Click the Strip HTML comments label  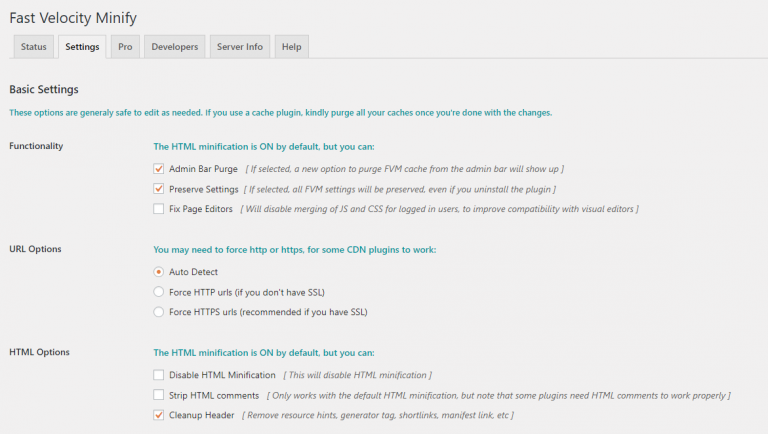214,395
